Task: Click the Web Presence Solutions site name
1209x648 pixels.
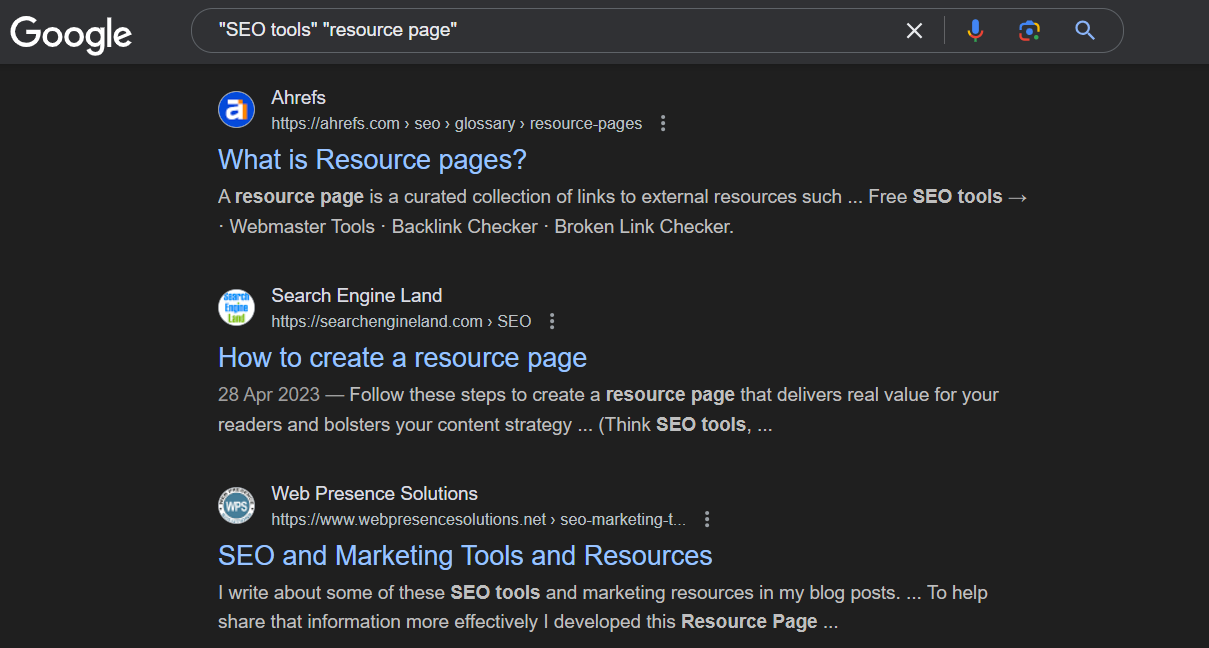Action: tap(374, 494)
